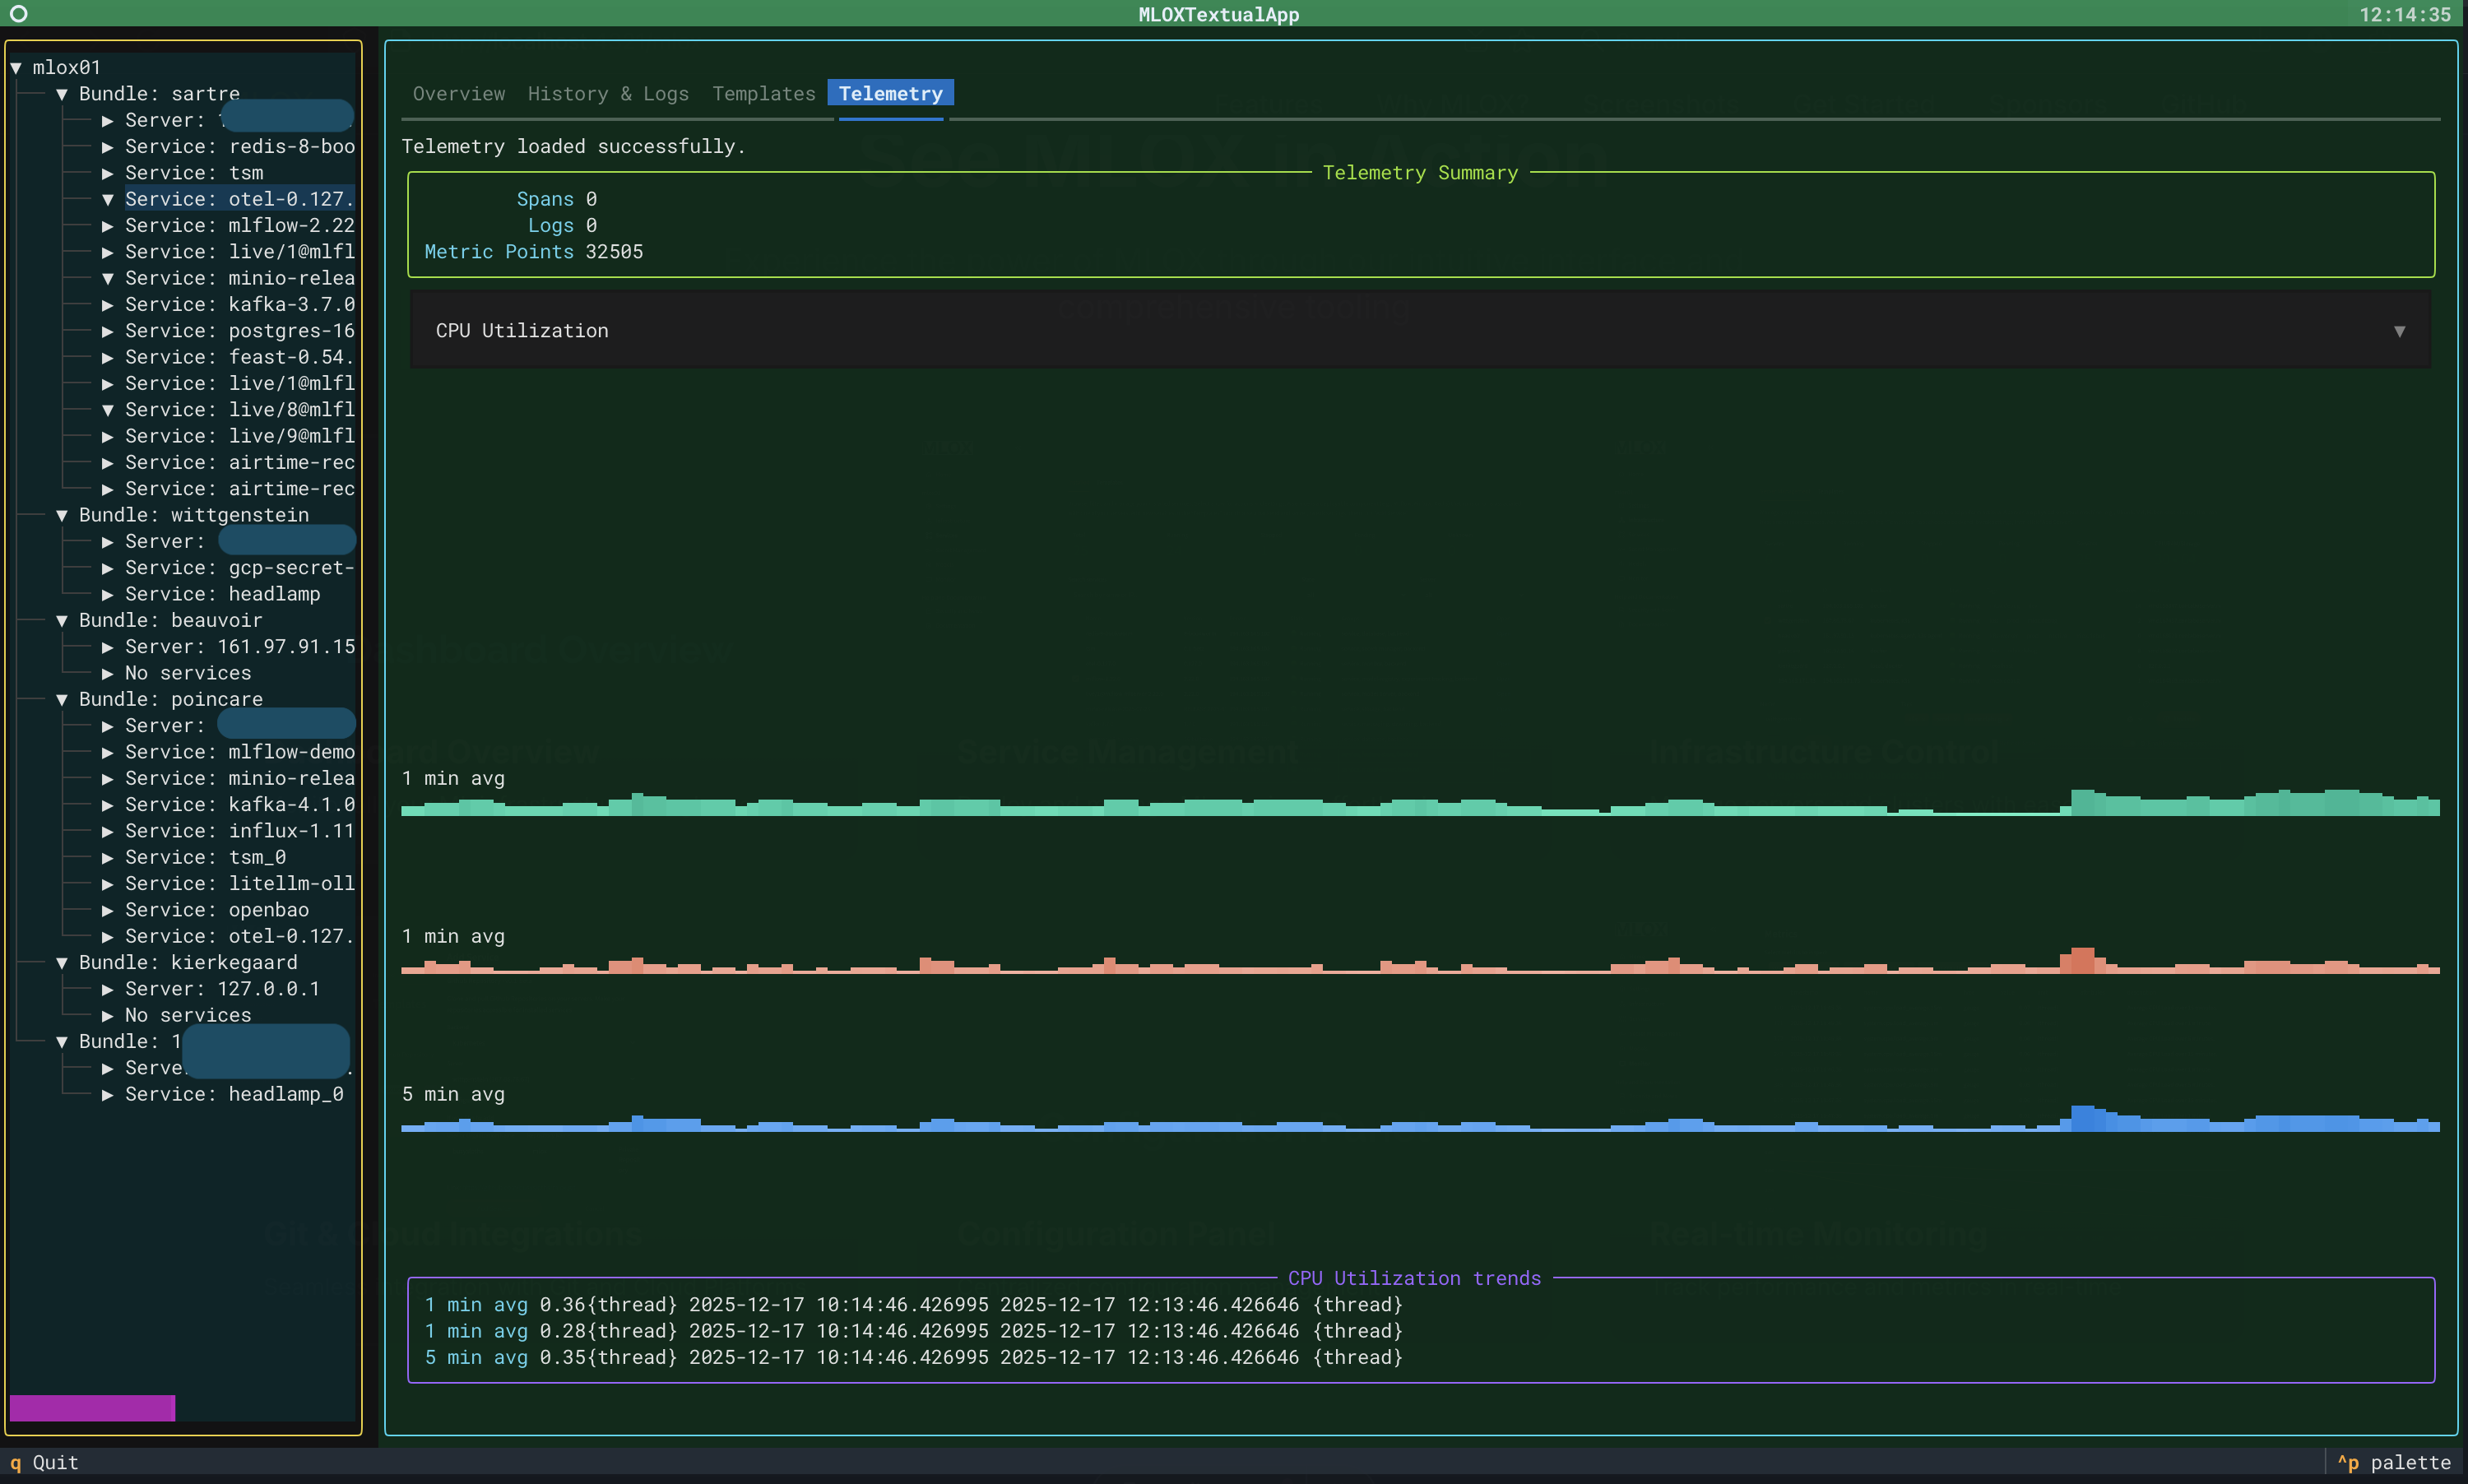Expand the headlamp service arrow
Image resolution: width=2468 pixels, height=1484 pixels.
[107, 594]
